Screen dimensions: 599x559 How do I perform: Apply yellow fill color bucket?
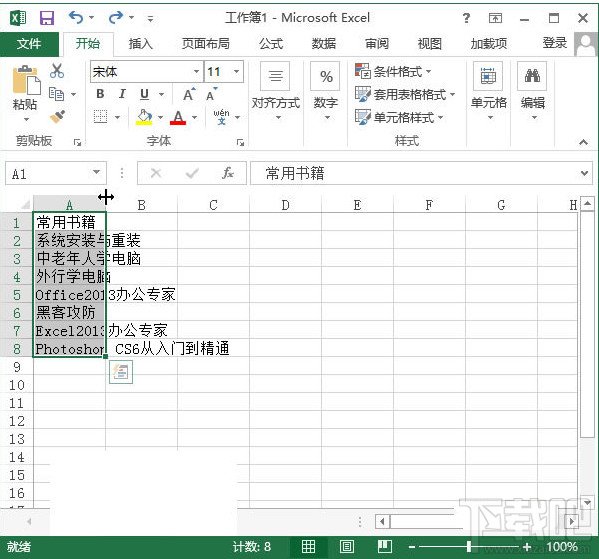pos(144,117)
